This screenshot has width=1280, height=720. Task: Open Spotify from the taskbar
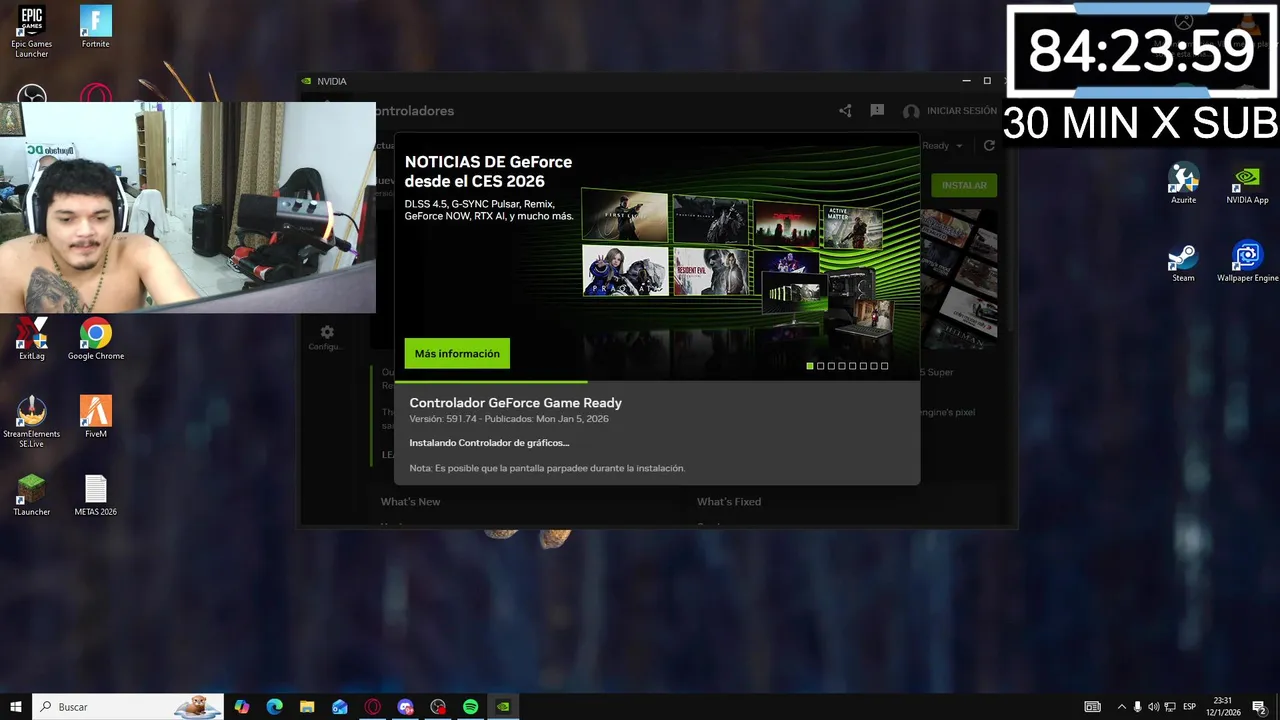click(470, 707)
